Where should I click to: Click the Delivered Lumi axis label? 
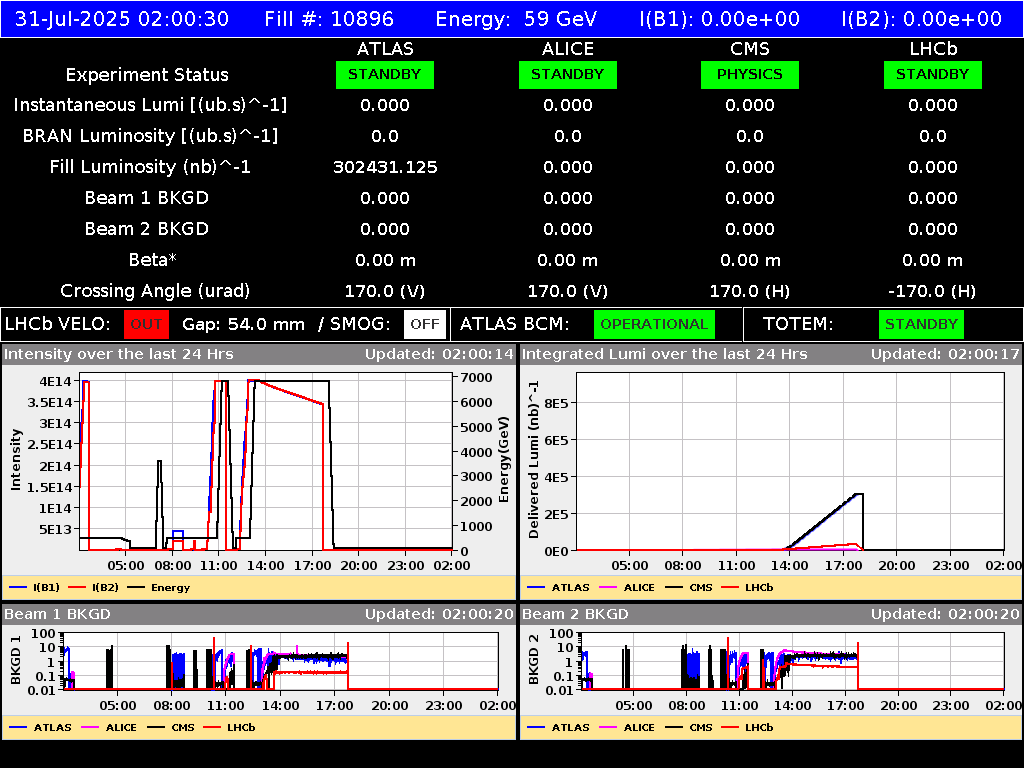point(534,460)
